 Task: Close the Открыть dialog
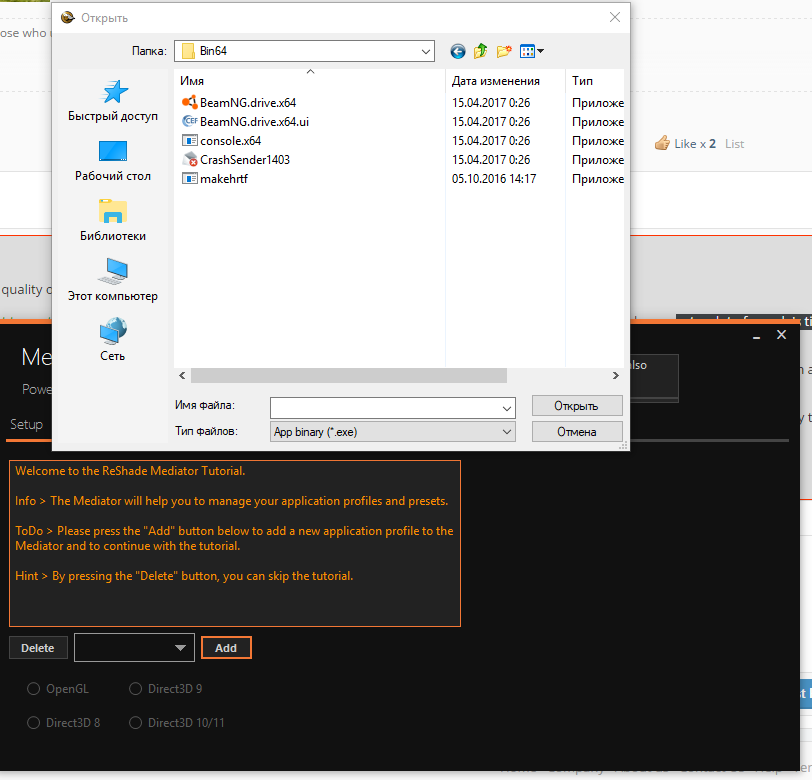(x=615, y=18)
